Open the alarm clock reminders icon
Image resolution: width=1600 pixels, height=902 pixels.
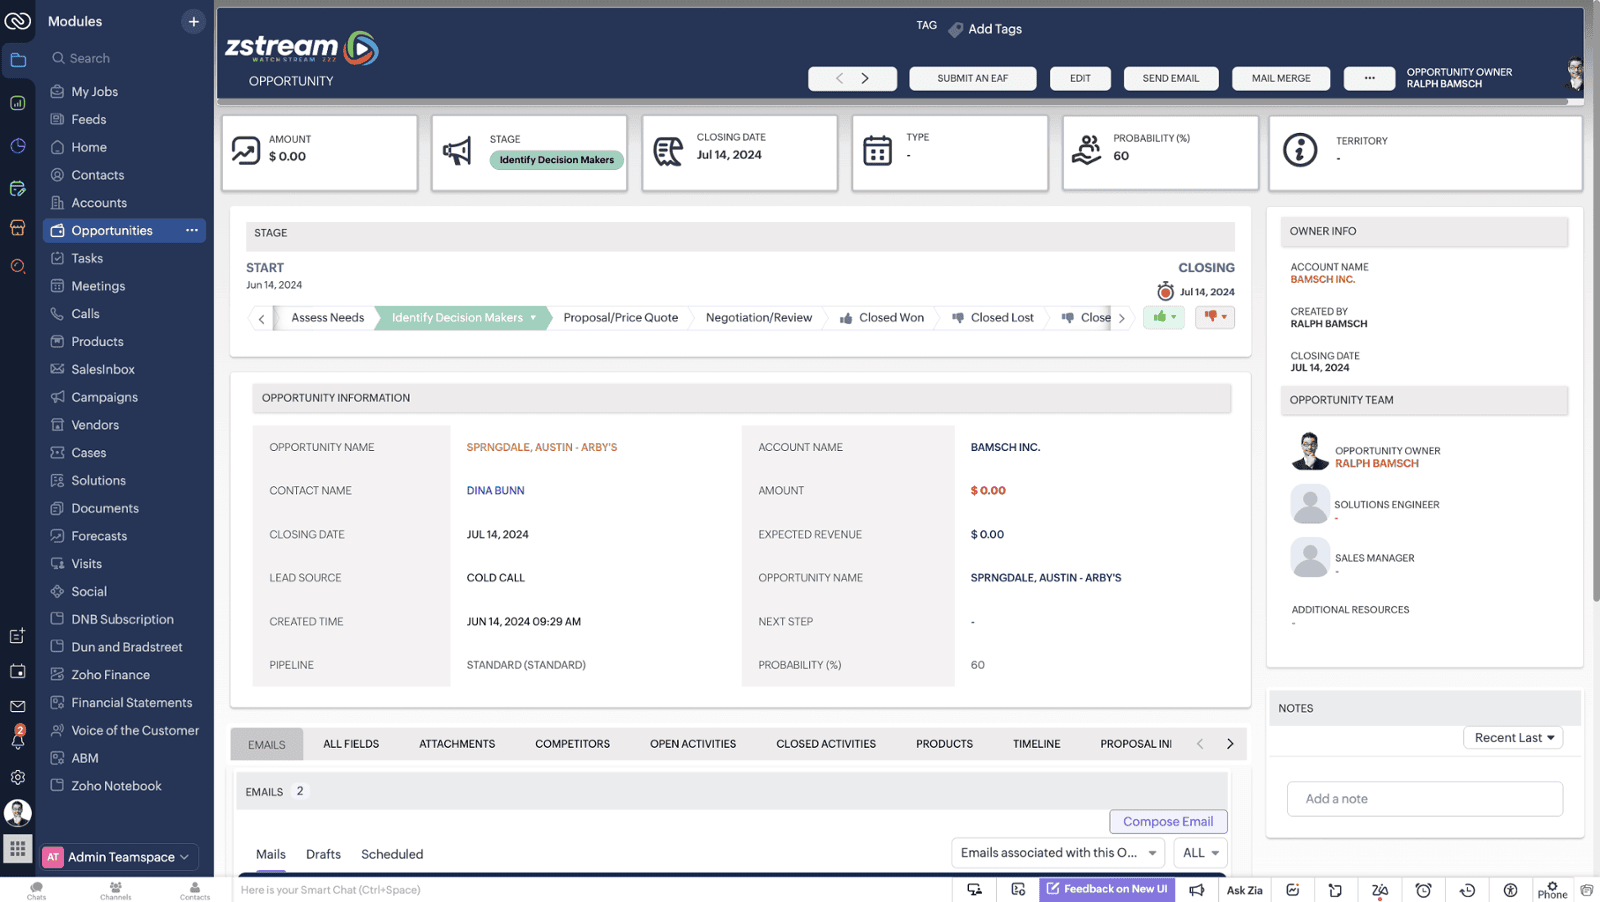(1423, 890)
